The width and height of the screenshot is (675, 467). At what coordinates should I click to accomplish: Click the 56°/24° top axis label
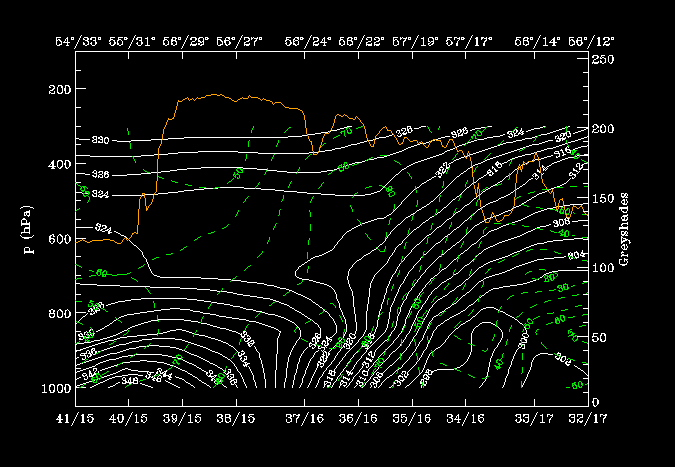[308, 42]
